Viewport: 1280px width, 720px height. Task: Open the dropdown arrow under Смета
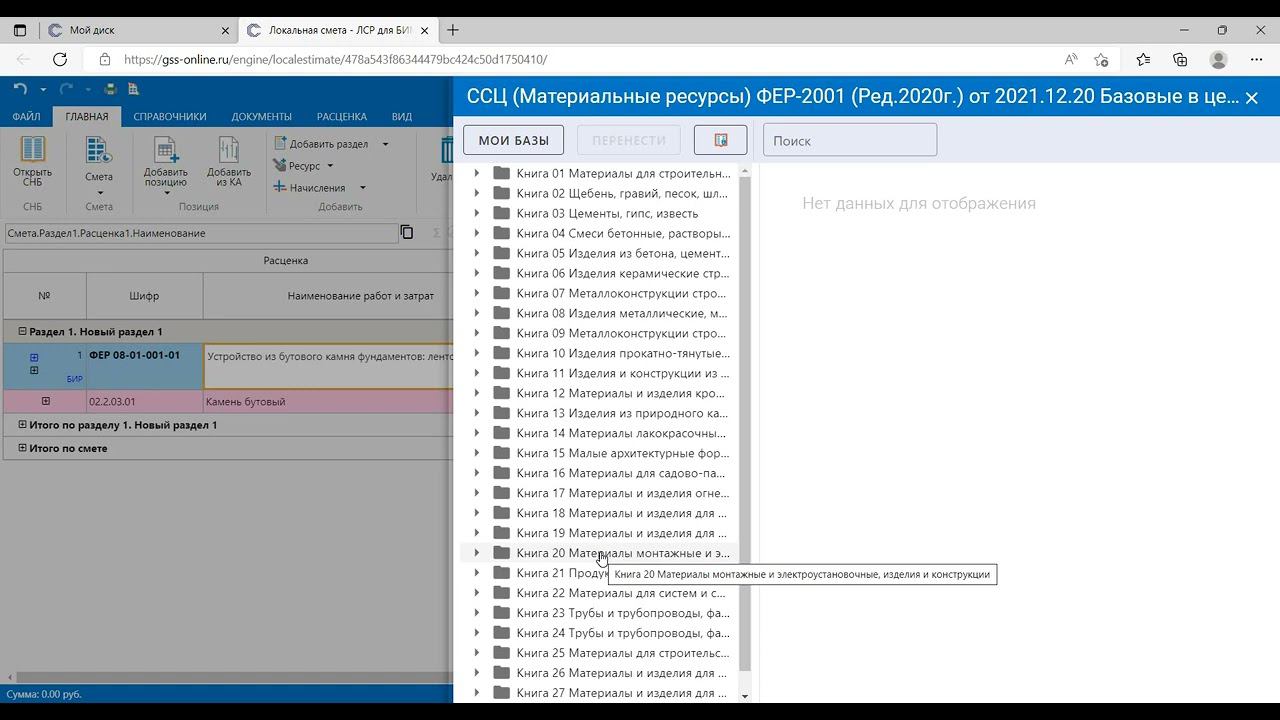pos(99,192)
